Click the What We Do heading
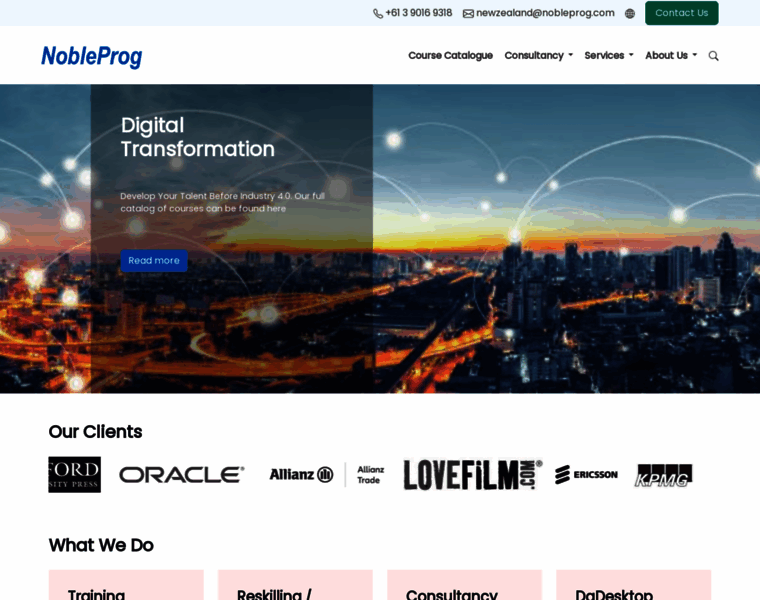Image resolution: width=760 pixels, height=600 pixels. (101, 545)
